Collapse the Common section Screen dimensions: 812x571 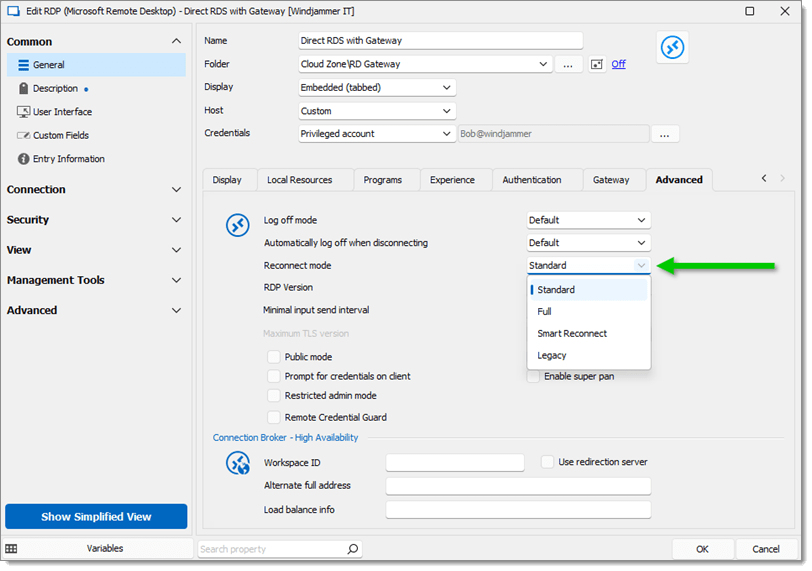176,41
